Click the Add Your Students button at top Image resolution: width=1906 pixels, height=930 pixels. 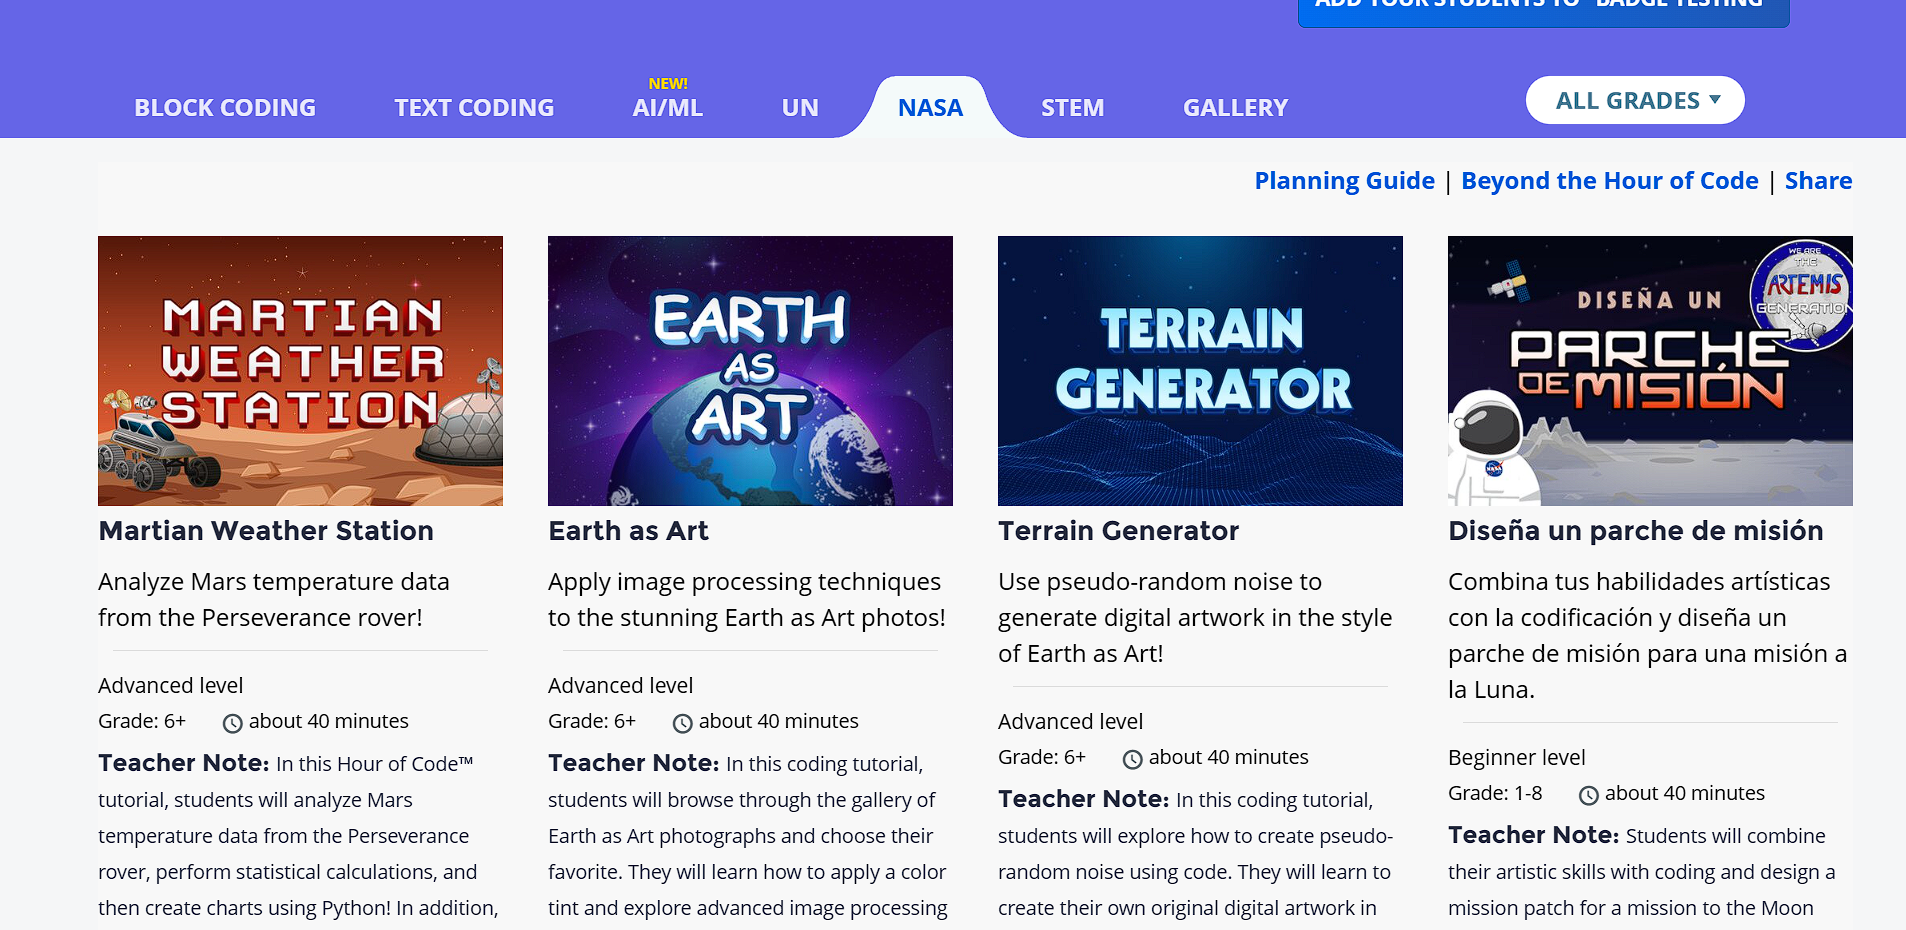[1543, 8]
